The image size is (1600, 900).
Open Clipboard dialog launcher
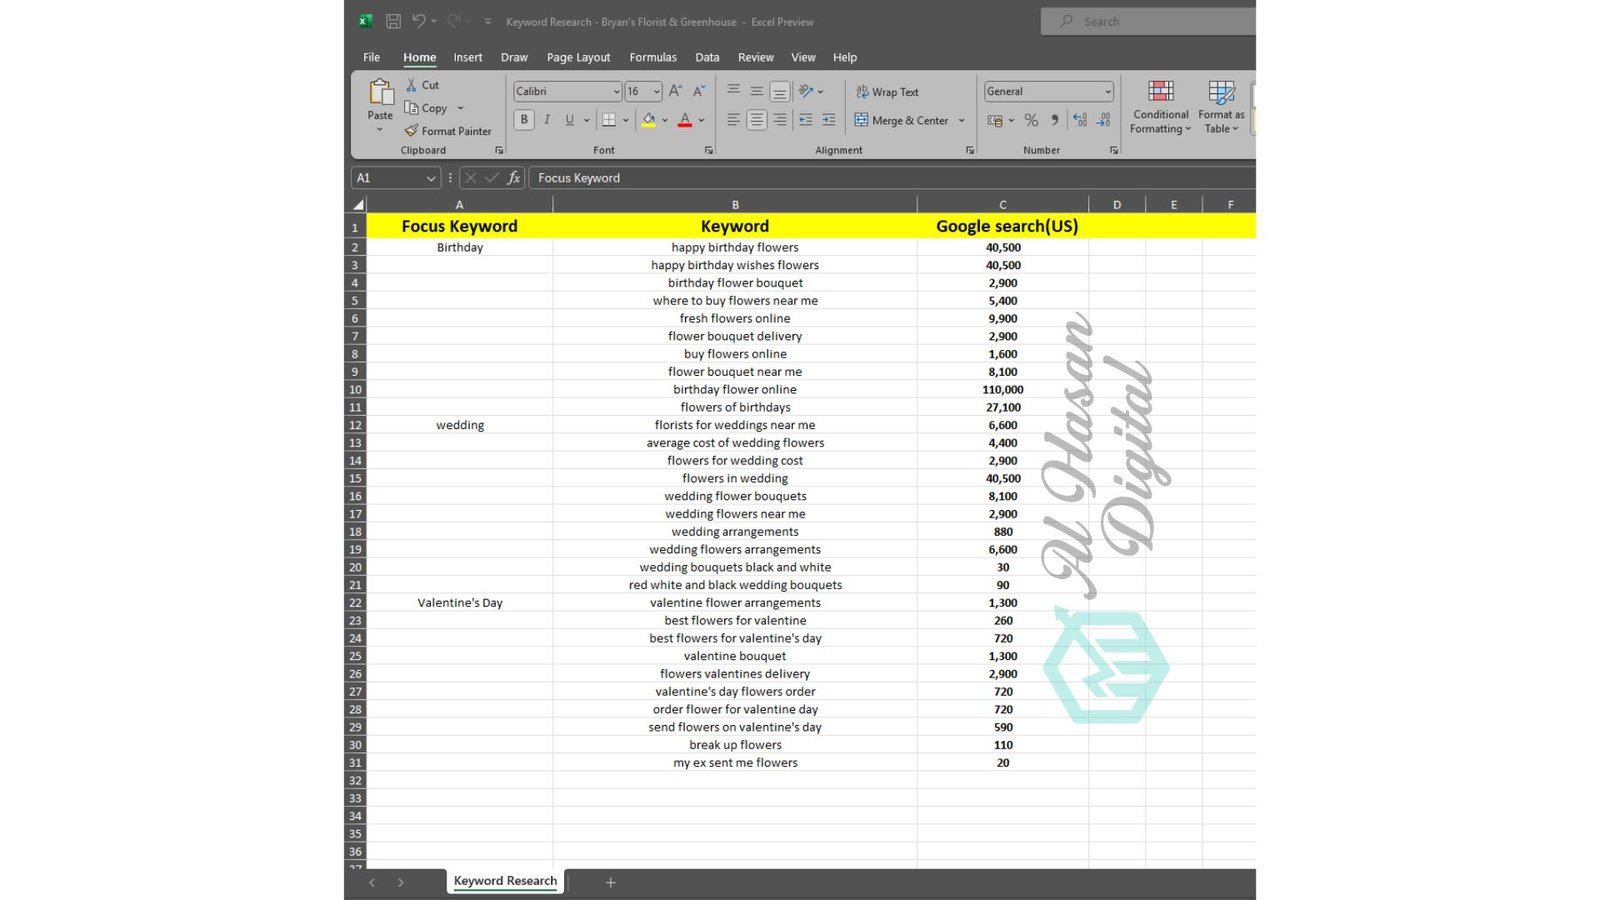[499, 150]
